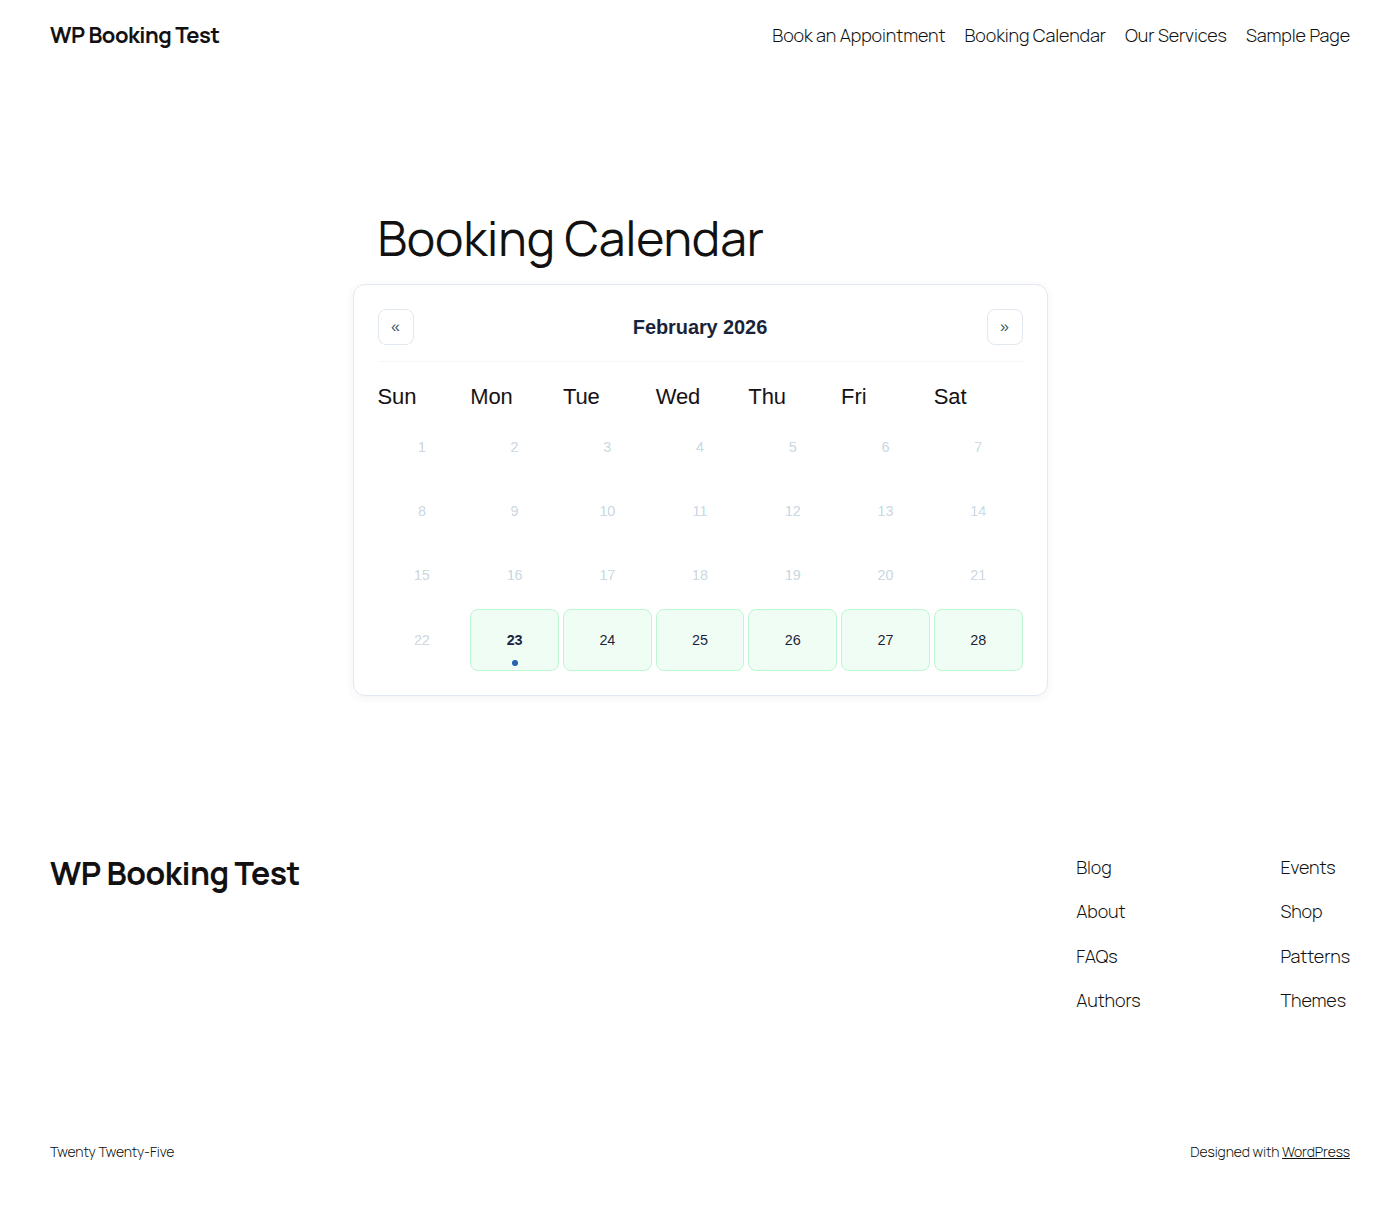Select February 27 on the calendar

(x=885, y=640)
